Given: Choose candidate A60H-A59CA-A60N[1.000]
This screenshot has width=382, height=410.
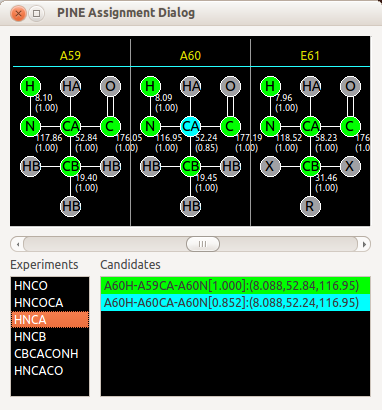Looking at the screenshot, I should pyautogui.click(x=235, y=286).
